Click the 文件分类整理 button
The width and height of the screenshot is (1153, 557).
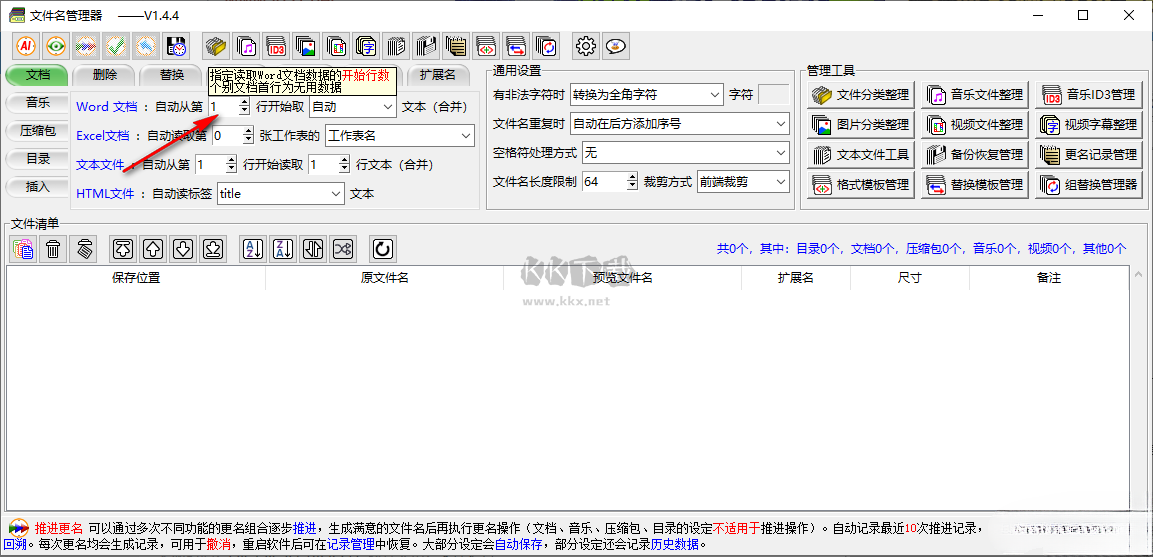click(861, 95)
